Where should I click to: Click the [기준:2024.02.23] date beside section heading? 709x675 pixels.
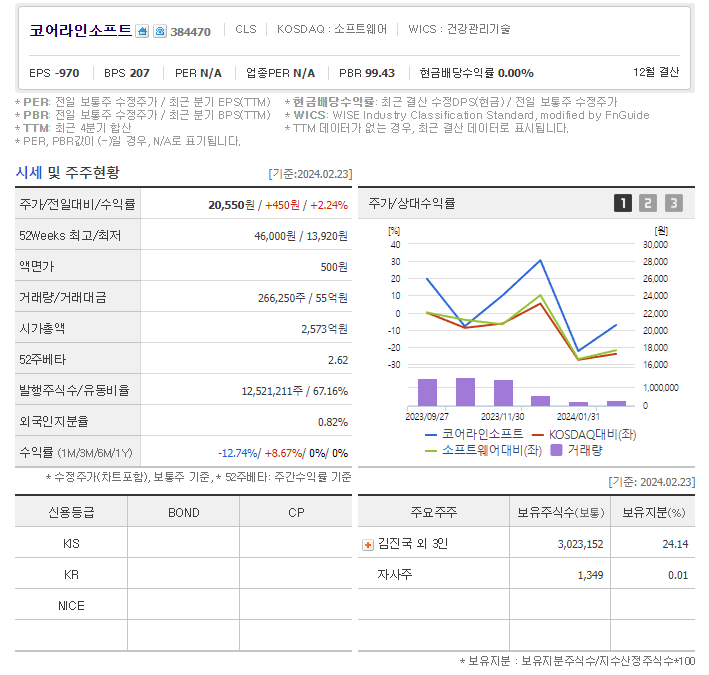coord(310,174)
